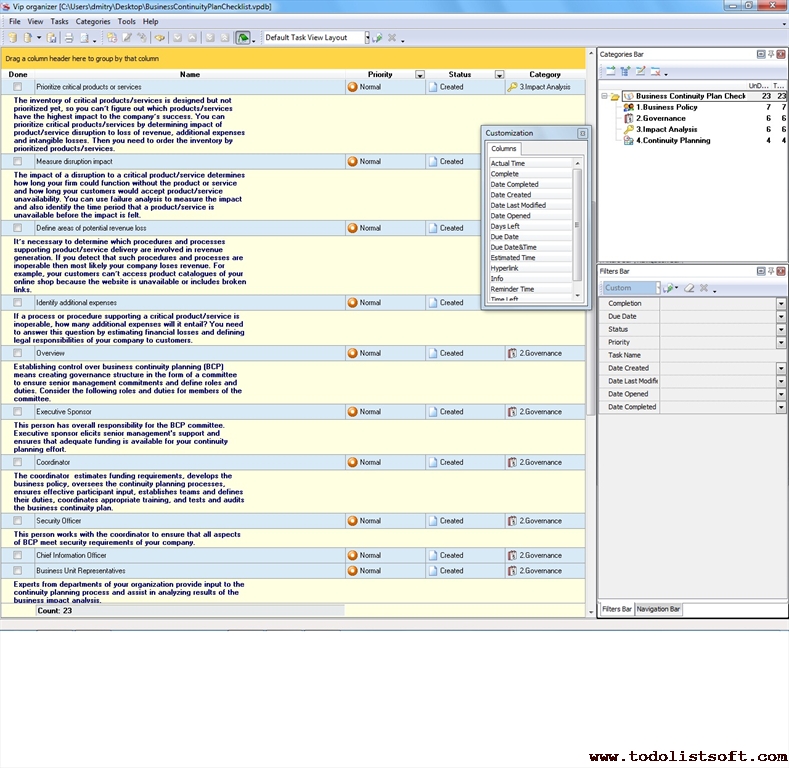
Task: Tick the Done checkbox for Executive Sponsor
Action: click(18, 411)
